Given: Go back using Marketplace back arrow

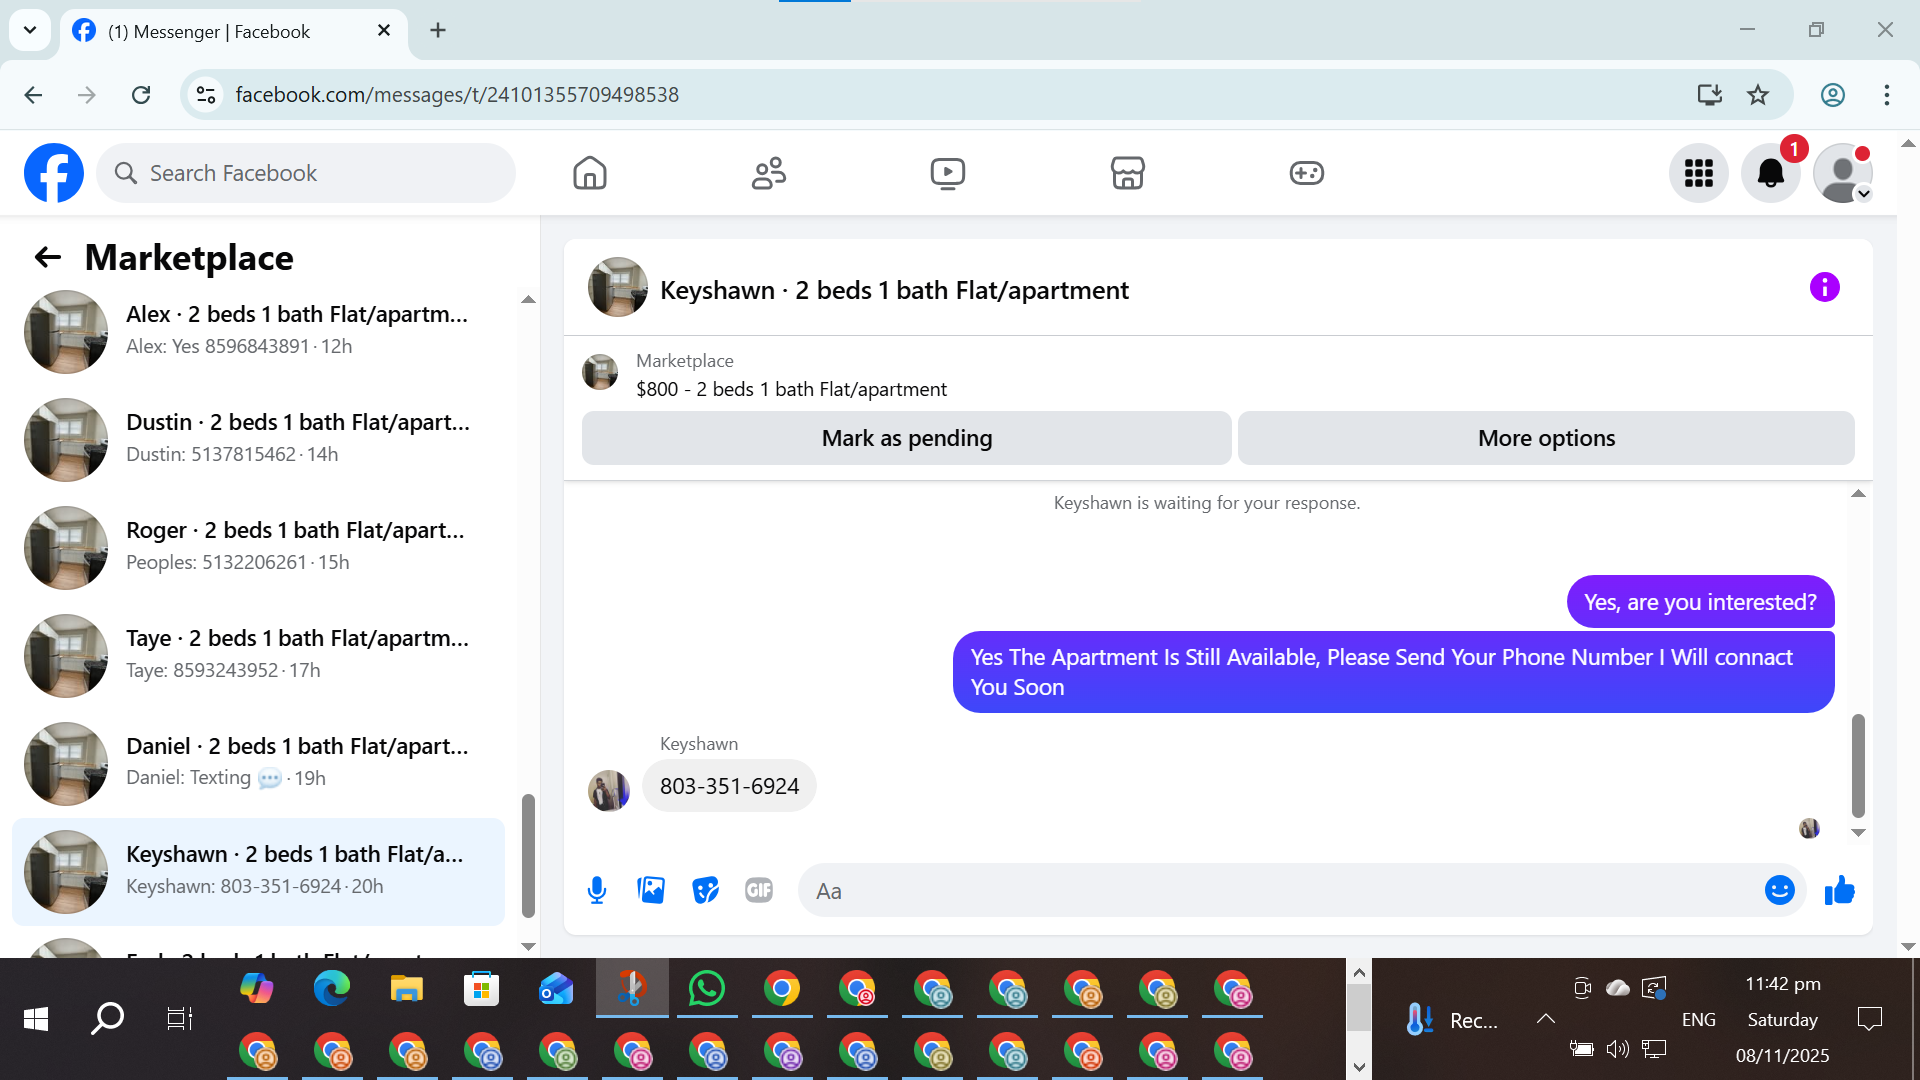Looking at the screenshot, I should [x=47, y=258].
